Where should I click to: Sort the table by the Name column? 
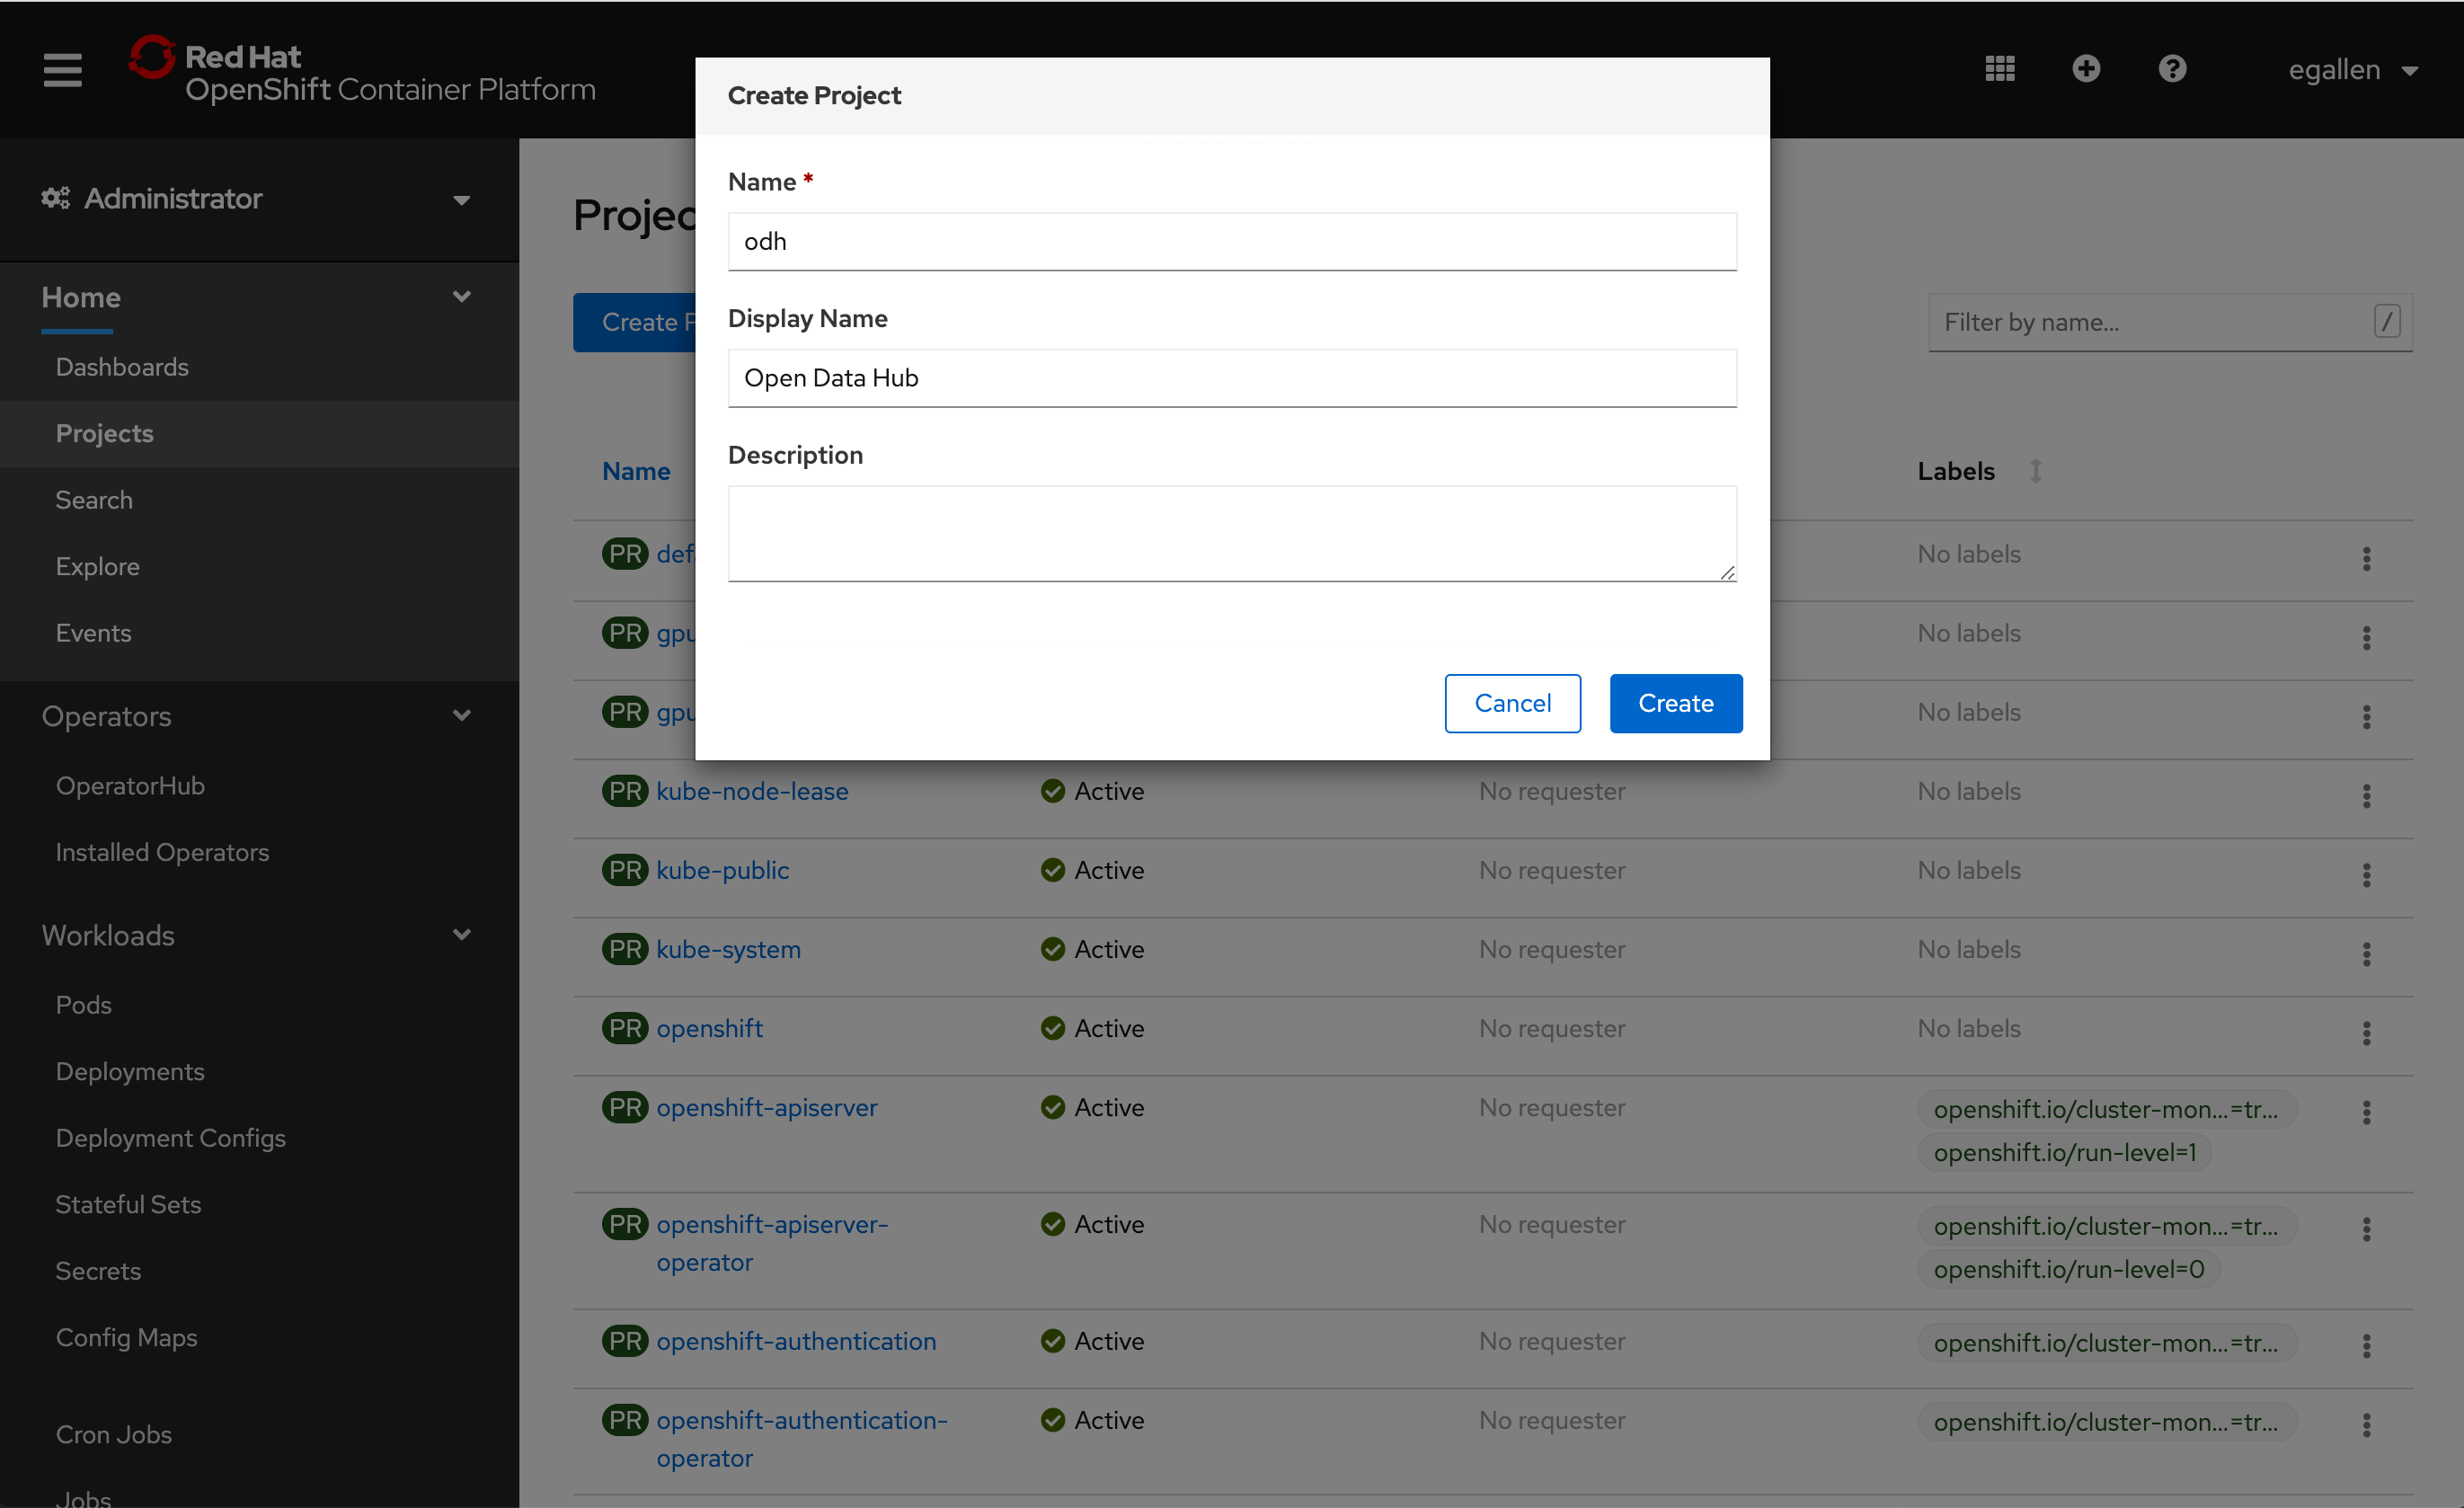coord(636,471)
